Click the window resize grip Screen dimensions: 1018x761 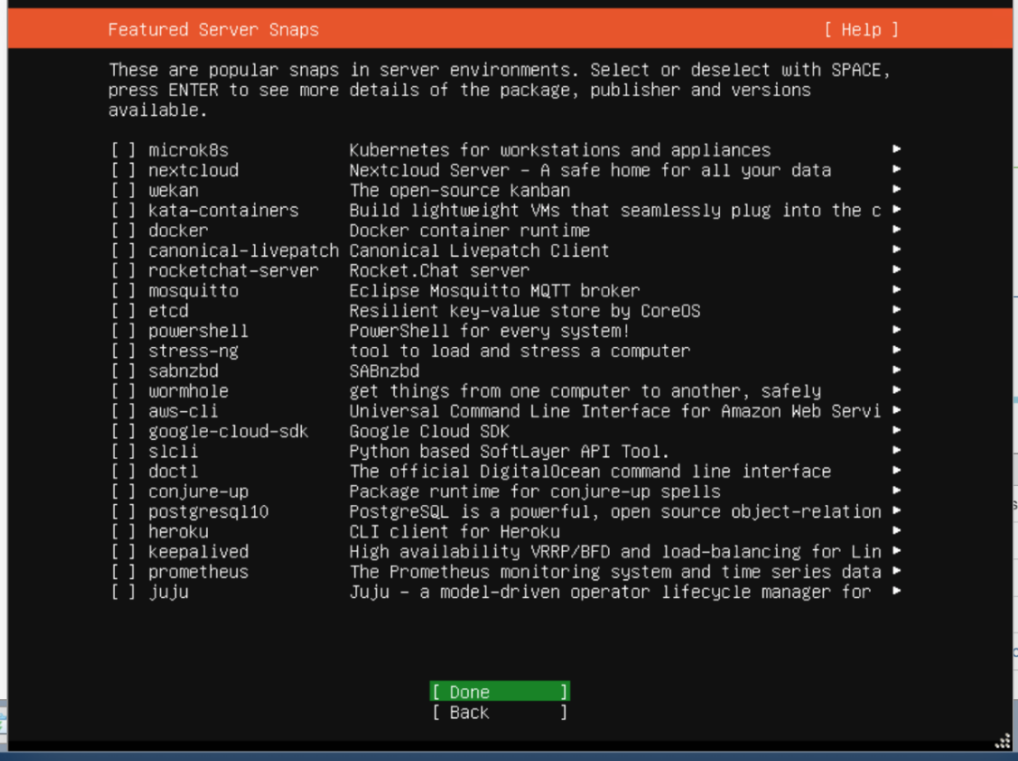[x=1003, y=741]
